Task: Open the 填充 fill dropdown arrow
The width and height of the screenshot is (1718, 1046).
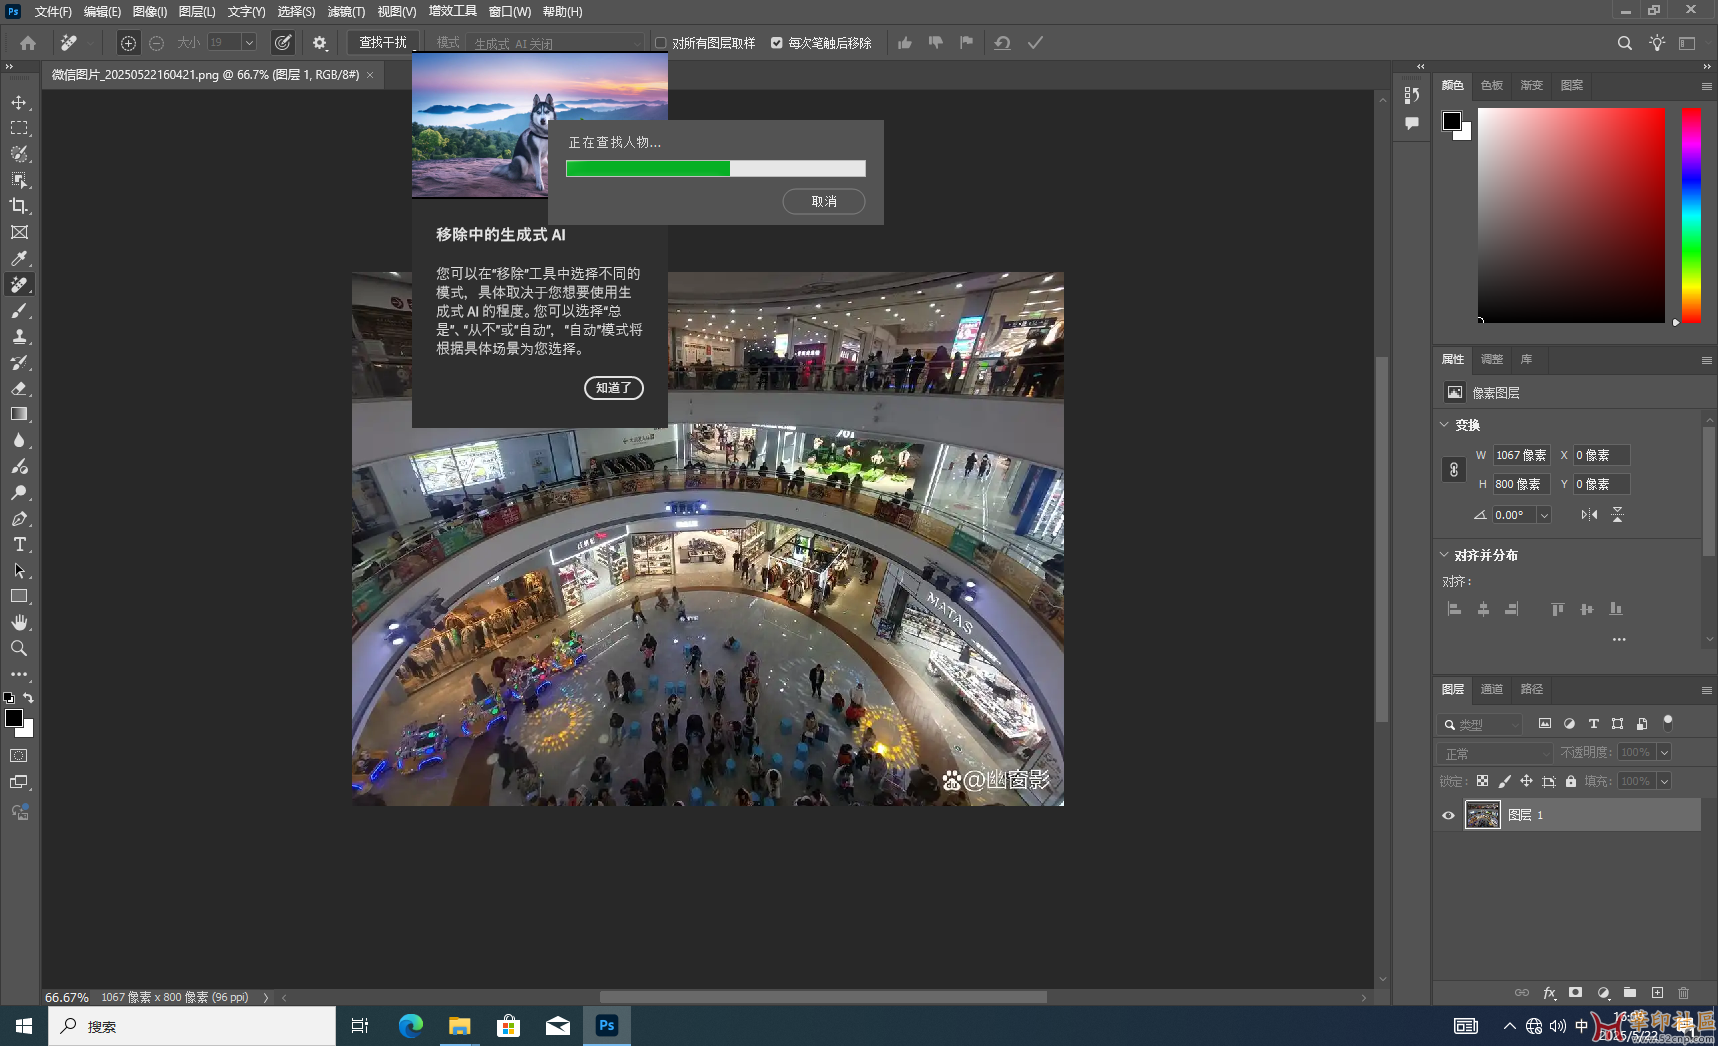Action: 1665,781
